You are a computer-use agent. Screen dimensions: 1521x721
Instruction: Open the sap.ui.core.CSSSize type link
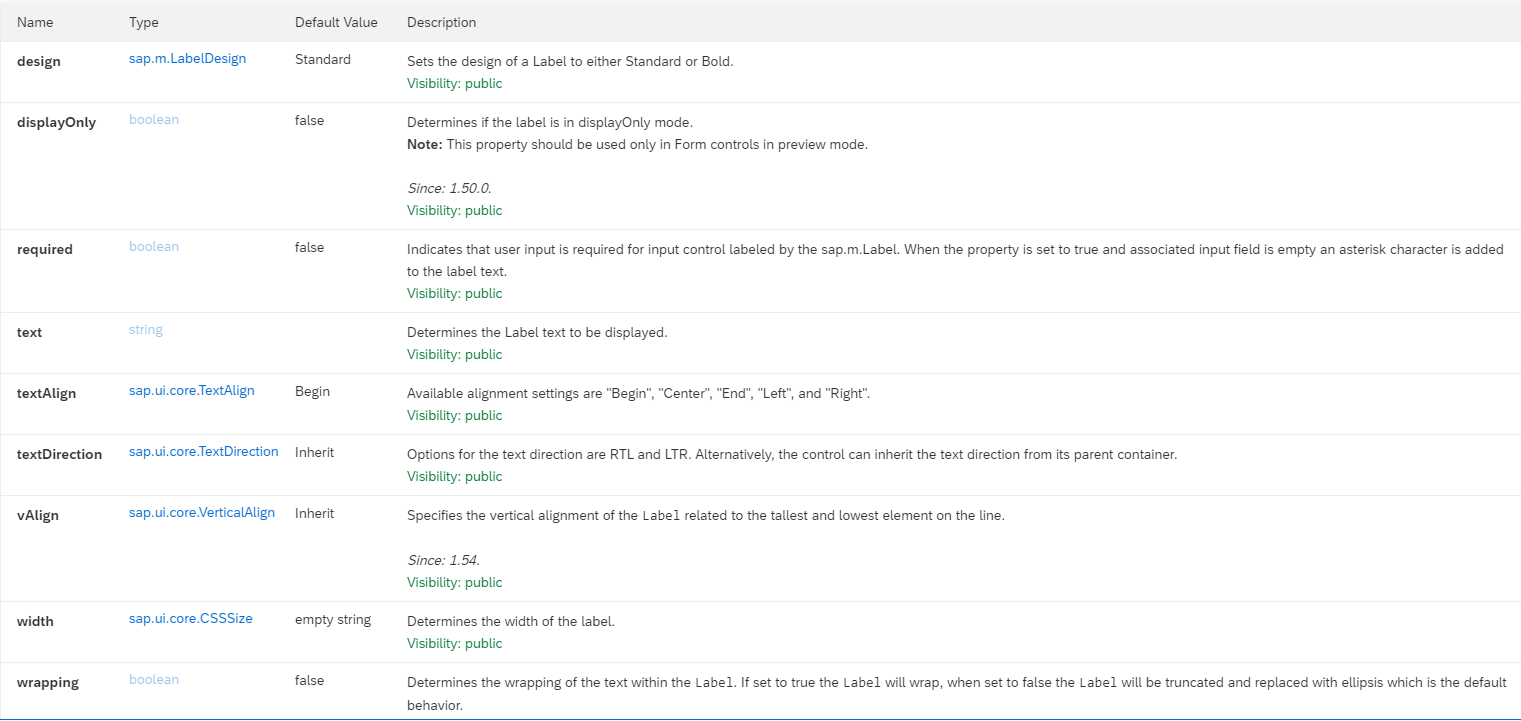(191, 619)
